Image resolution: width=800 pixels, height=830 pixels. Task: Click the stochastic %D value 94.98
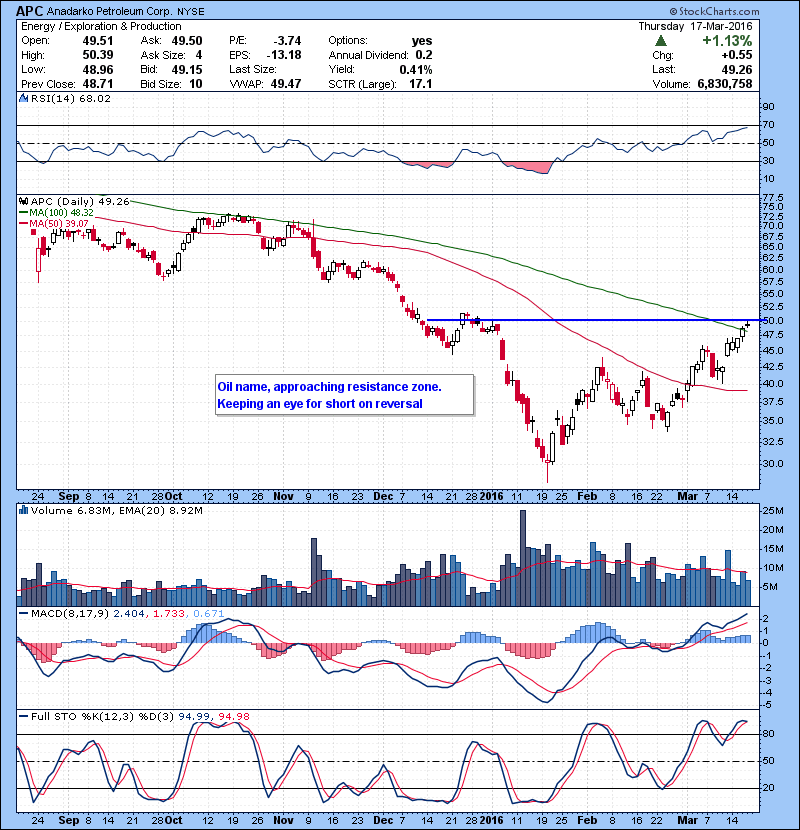[233, 716]
